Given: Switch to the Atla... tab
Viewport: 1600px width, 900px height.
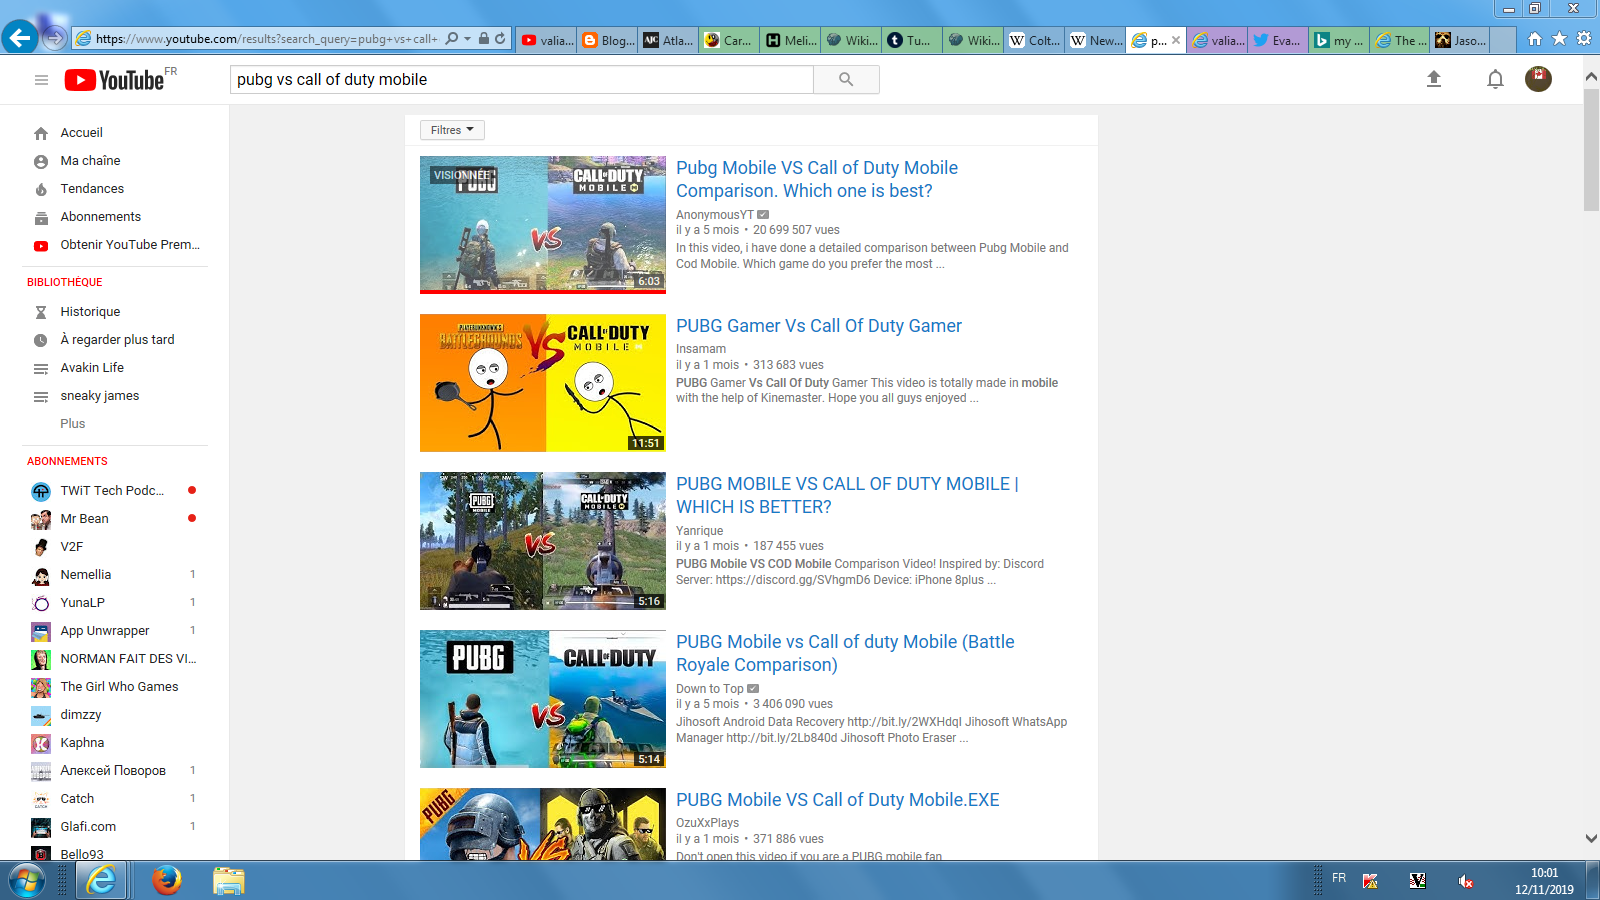Looking at the screenshot, I should pyautogui.click(x=669, y=40).
